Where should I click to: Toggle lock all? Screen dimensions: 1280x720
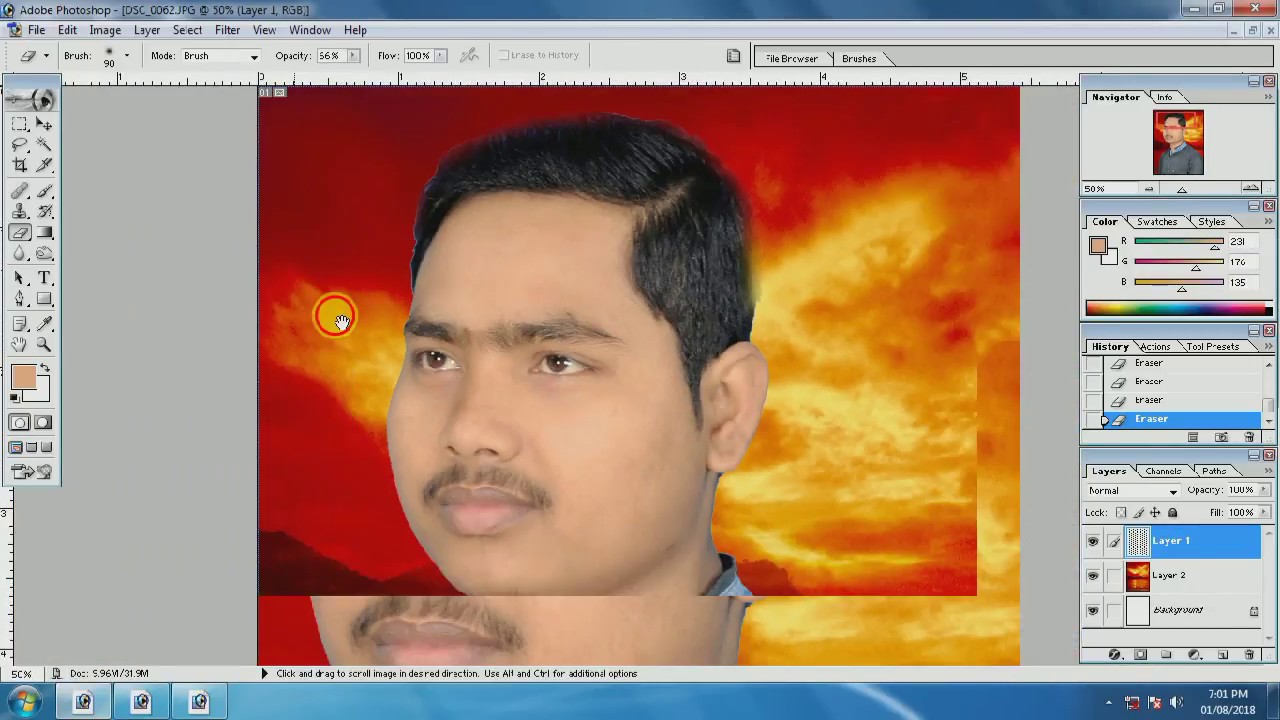1172,513
